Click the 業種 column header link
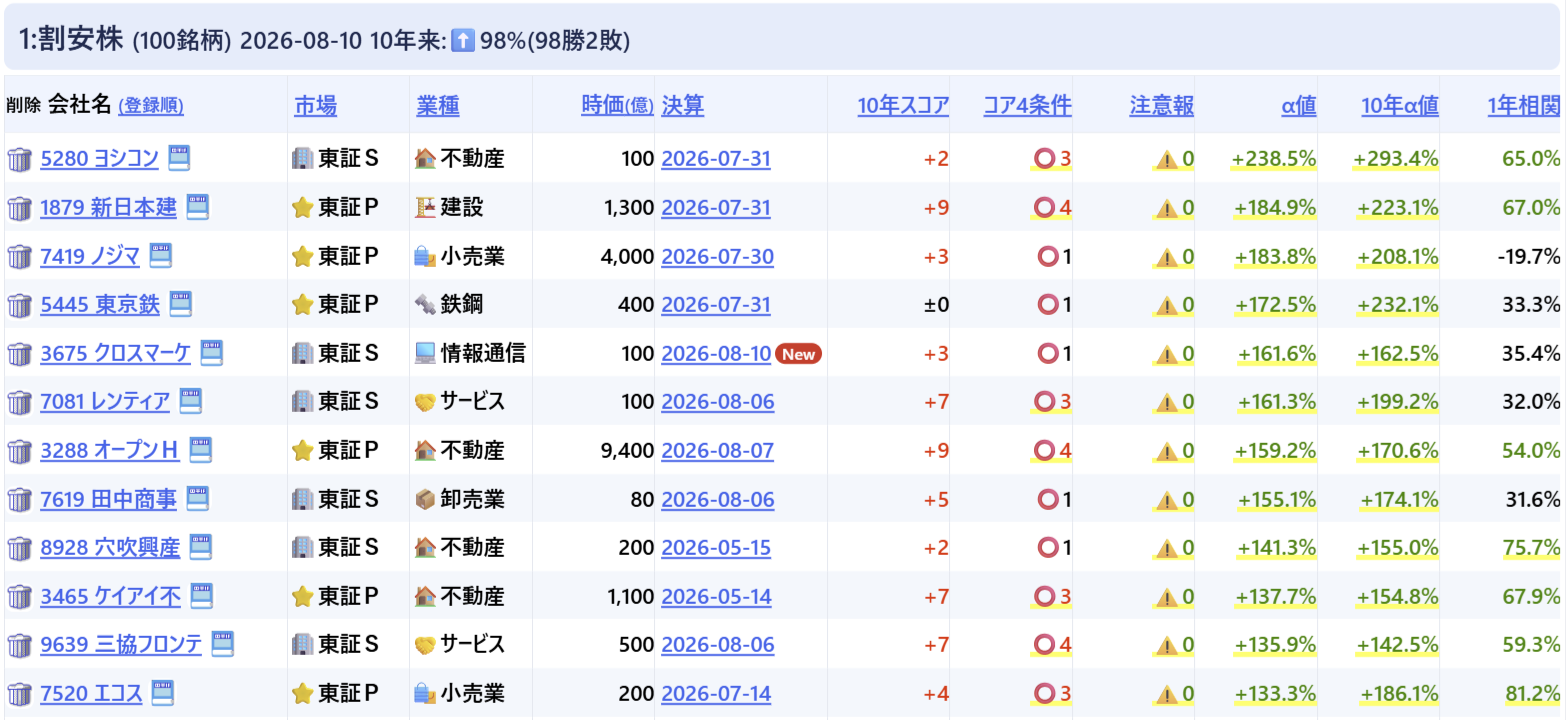Viewport: 1566px width, 720px height. click(438, 106)
